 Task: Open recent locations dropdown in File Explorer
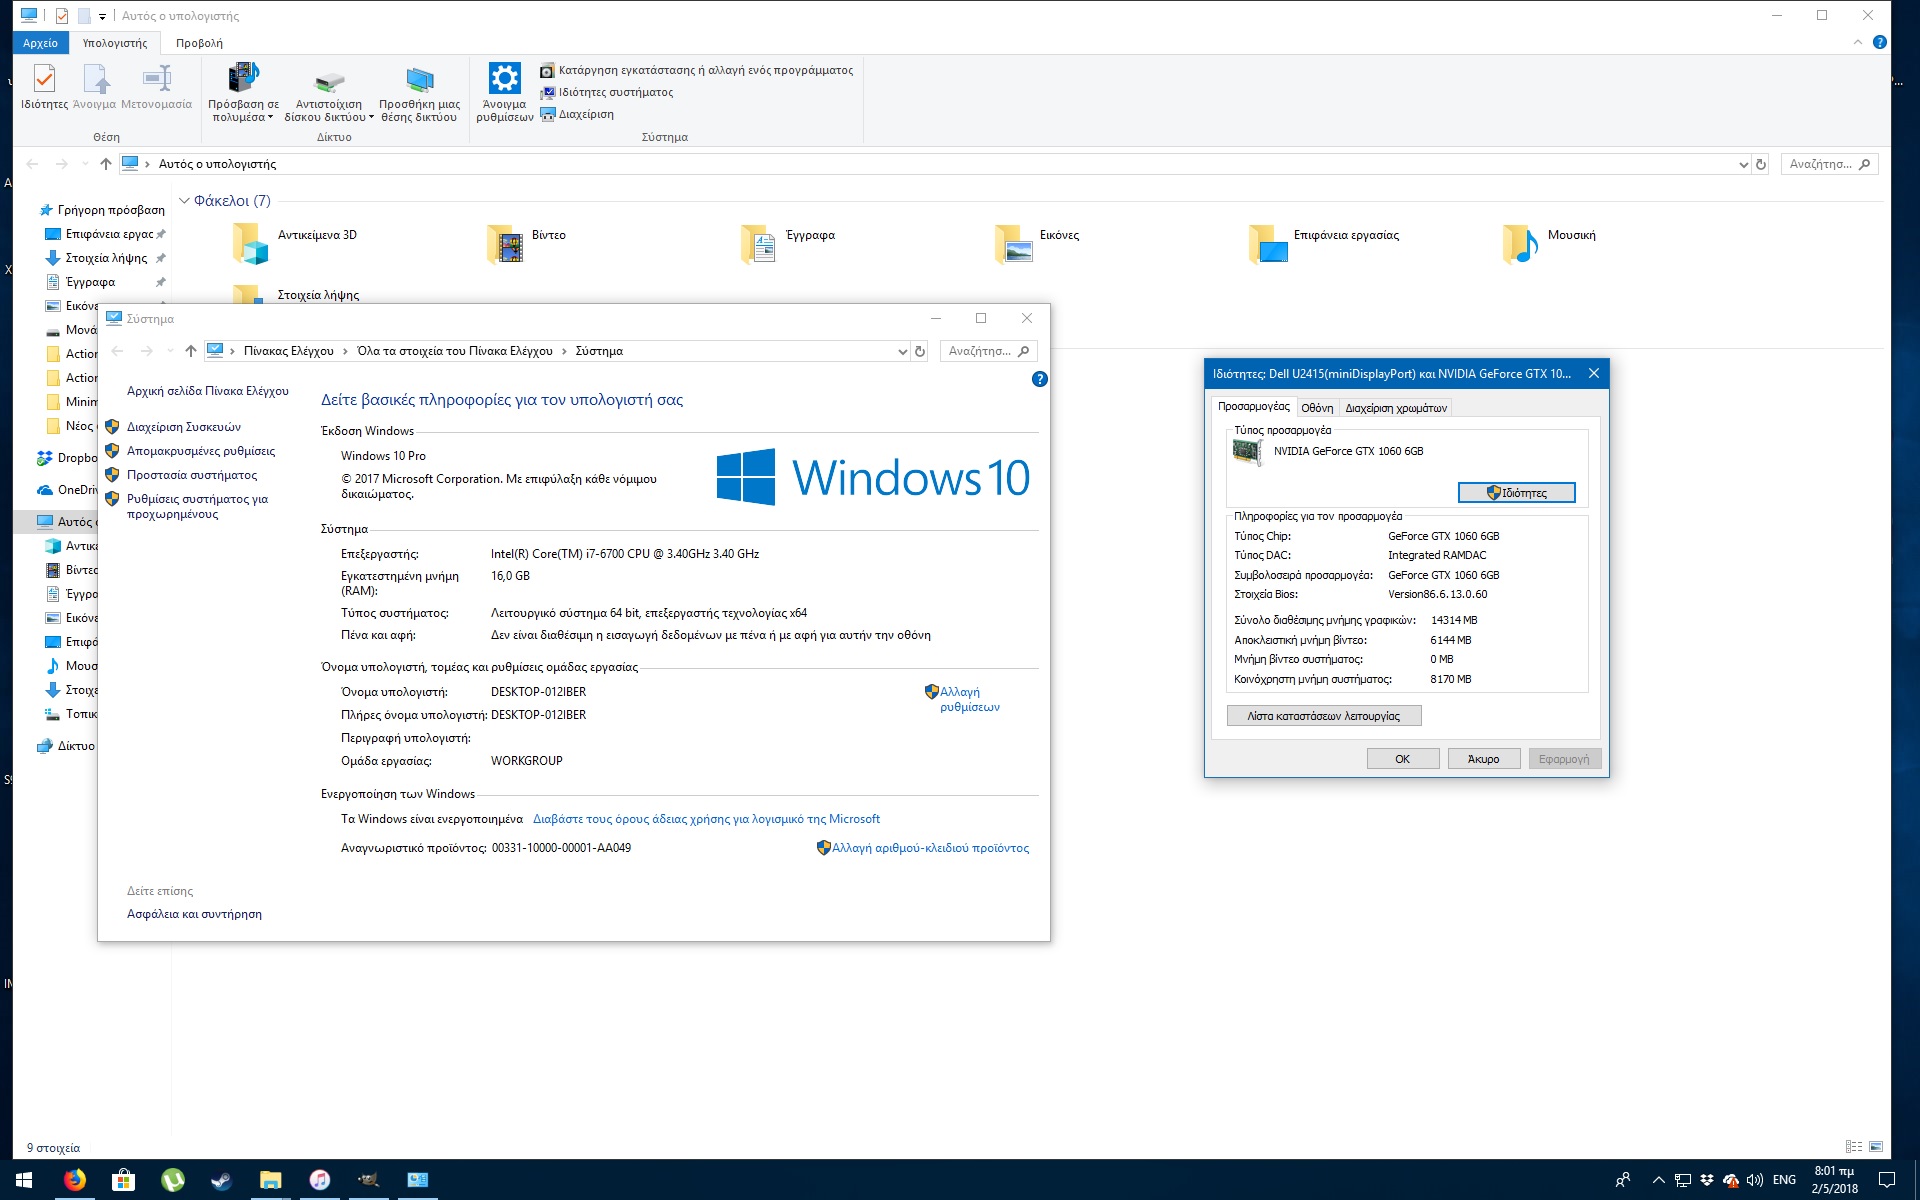coord(85,164)
